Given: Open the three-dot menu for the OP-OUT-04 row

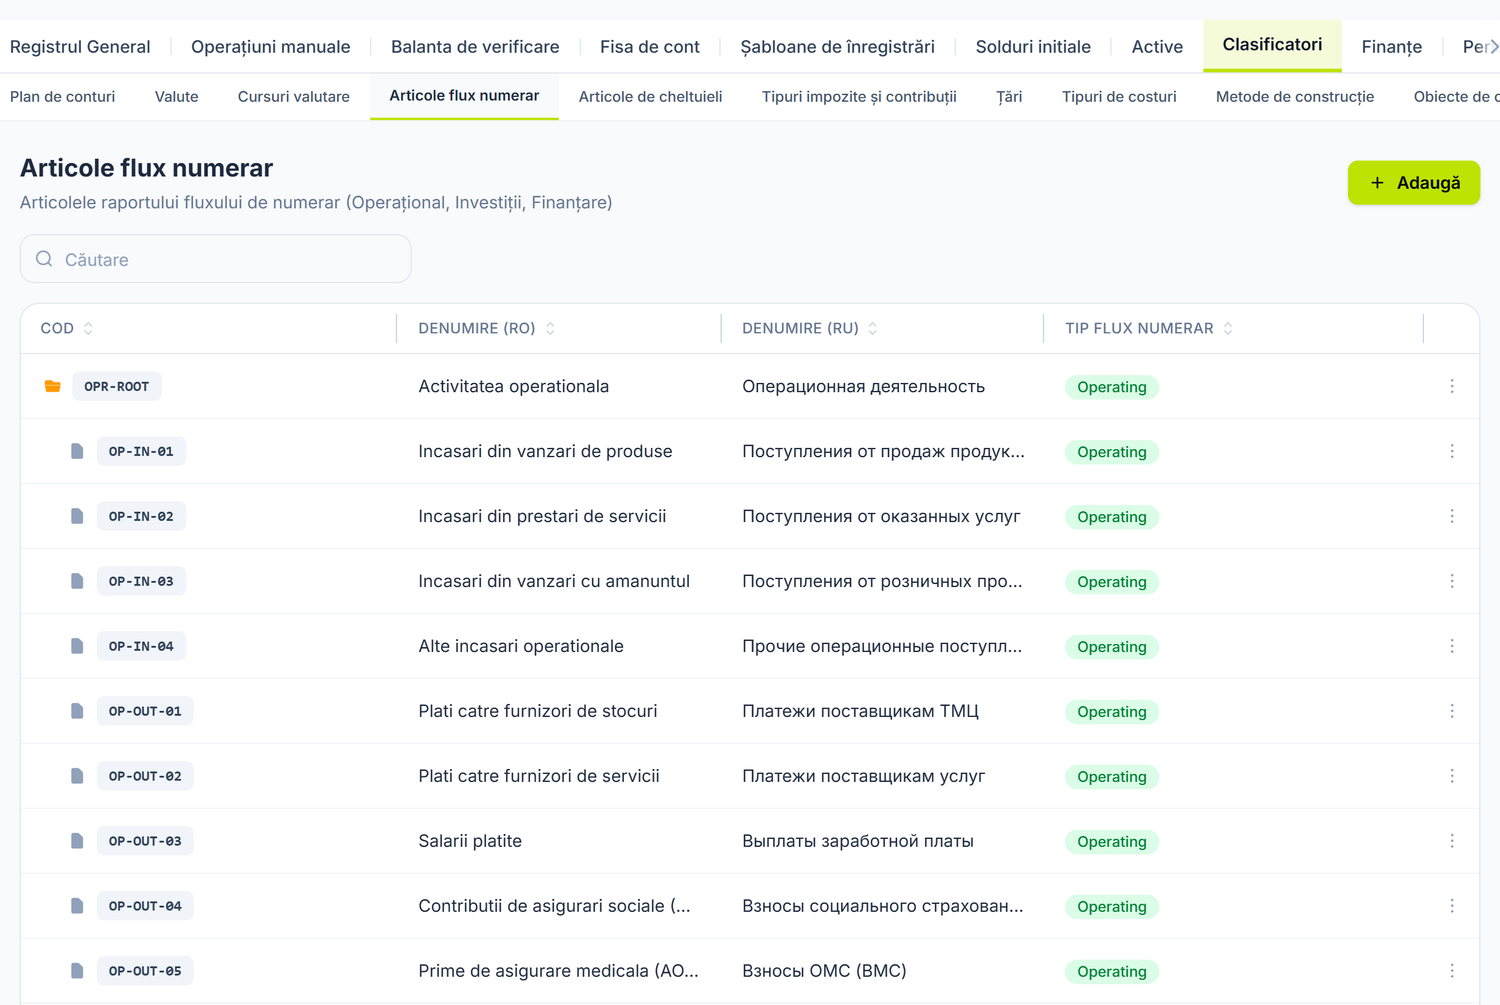Looking at the screenshot, I should click(1452, 906).
